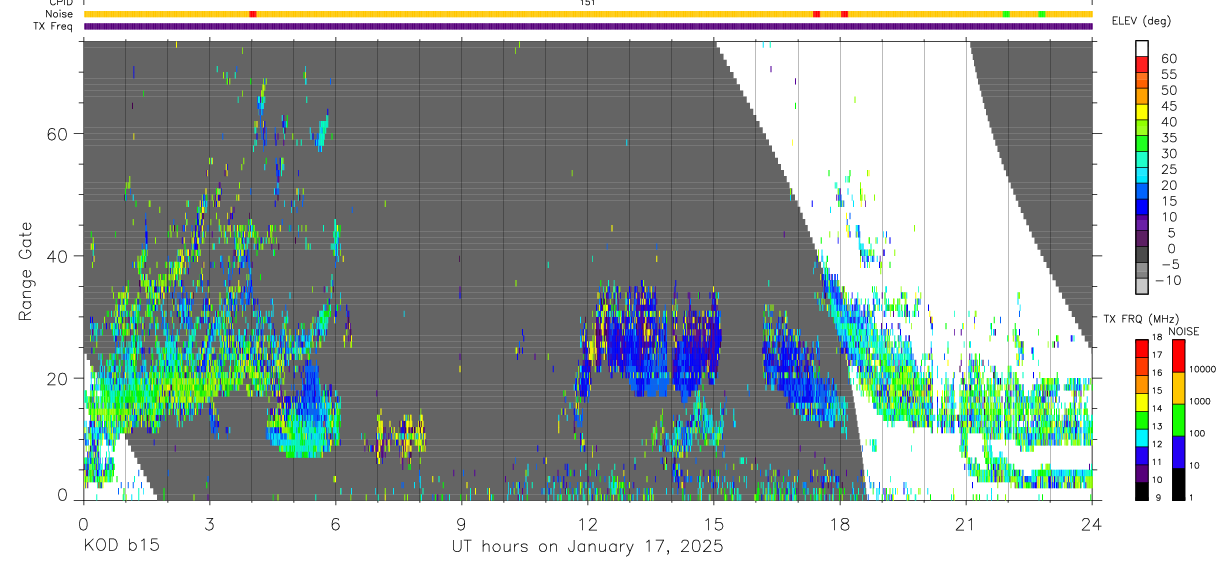Click the 'NOISE' legend title
This screenshot has height=567, width=1228.
[1182, 331]
